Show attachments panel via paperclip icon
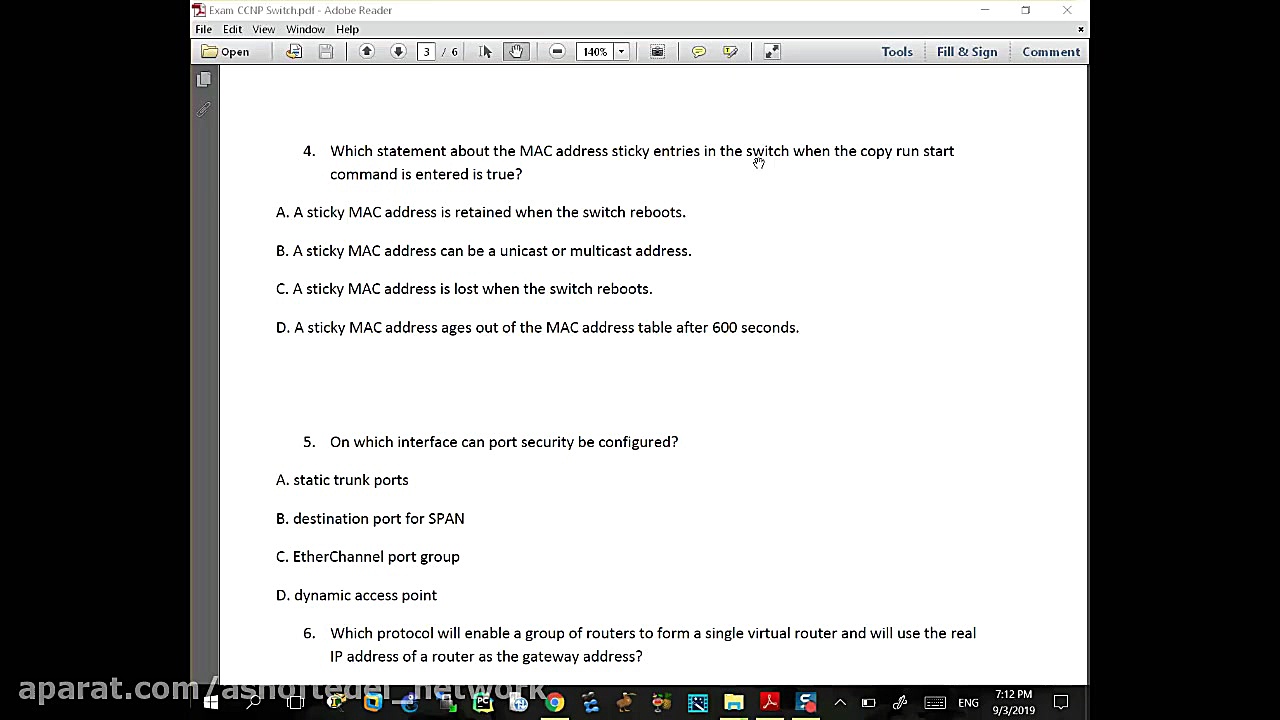This screenshot has height=720, width=1280. [x=204, y=109]
